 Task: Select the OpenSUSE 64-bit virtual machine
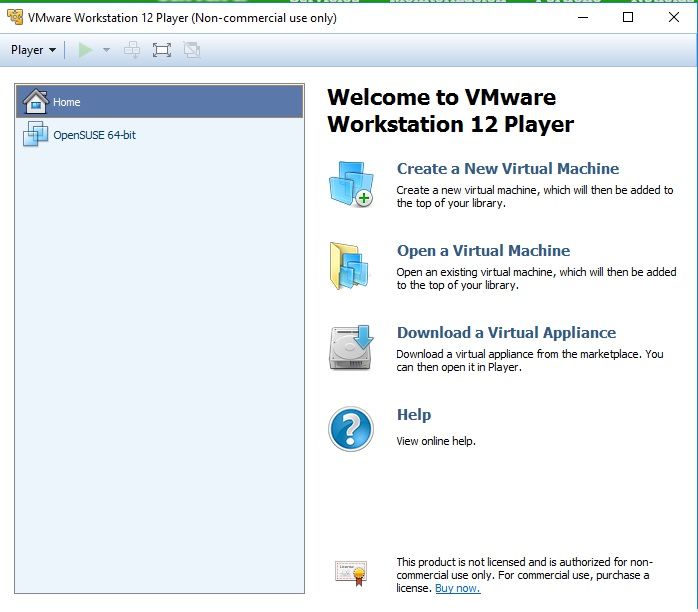94,134
